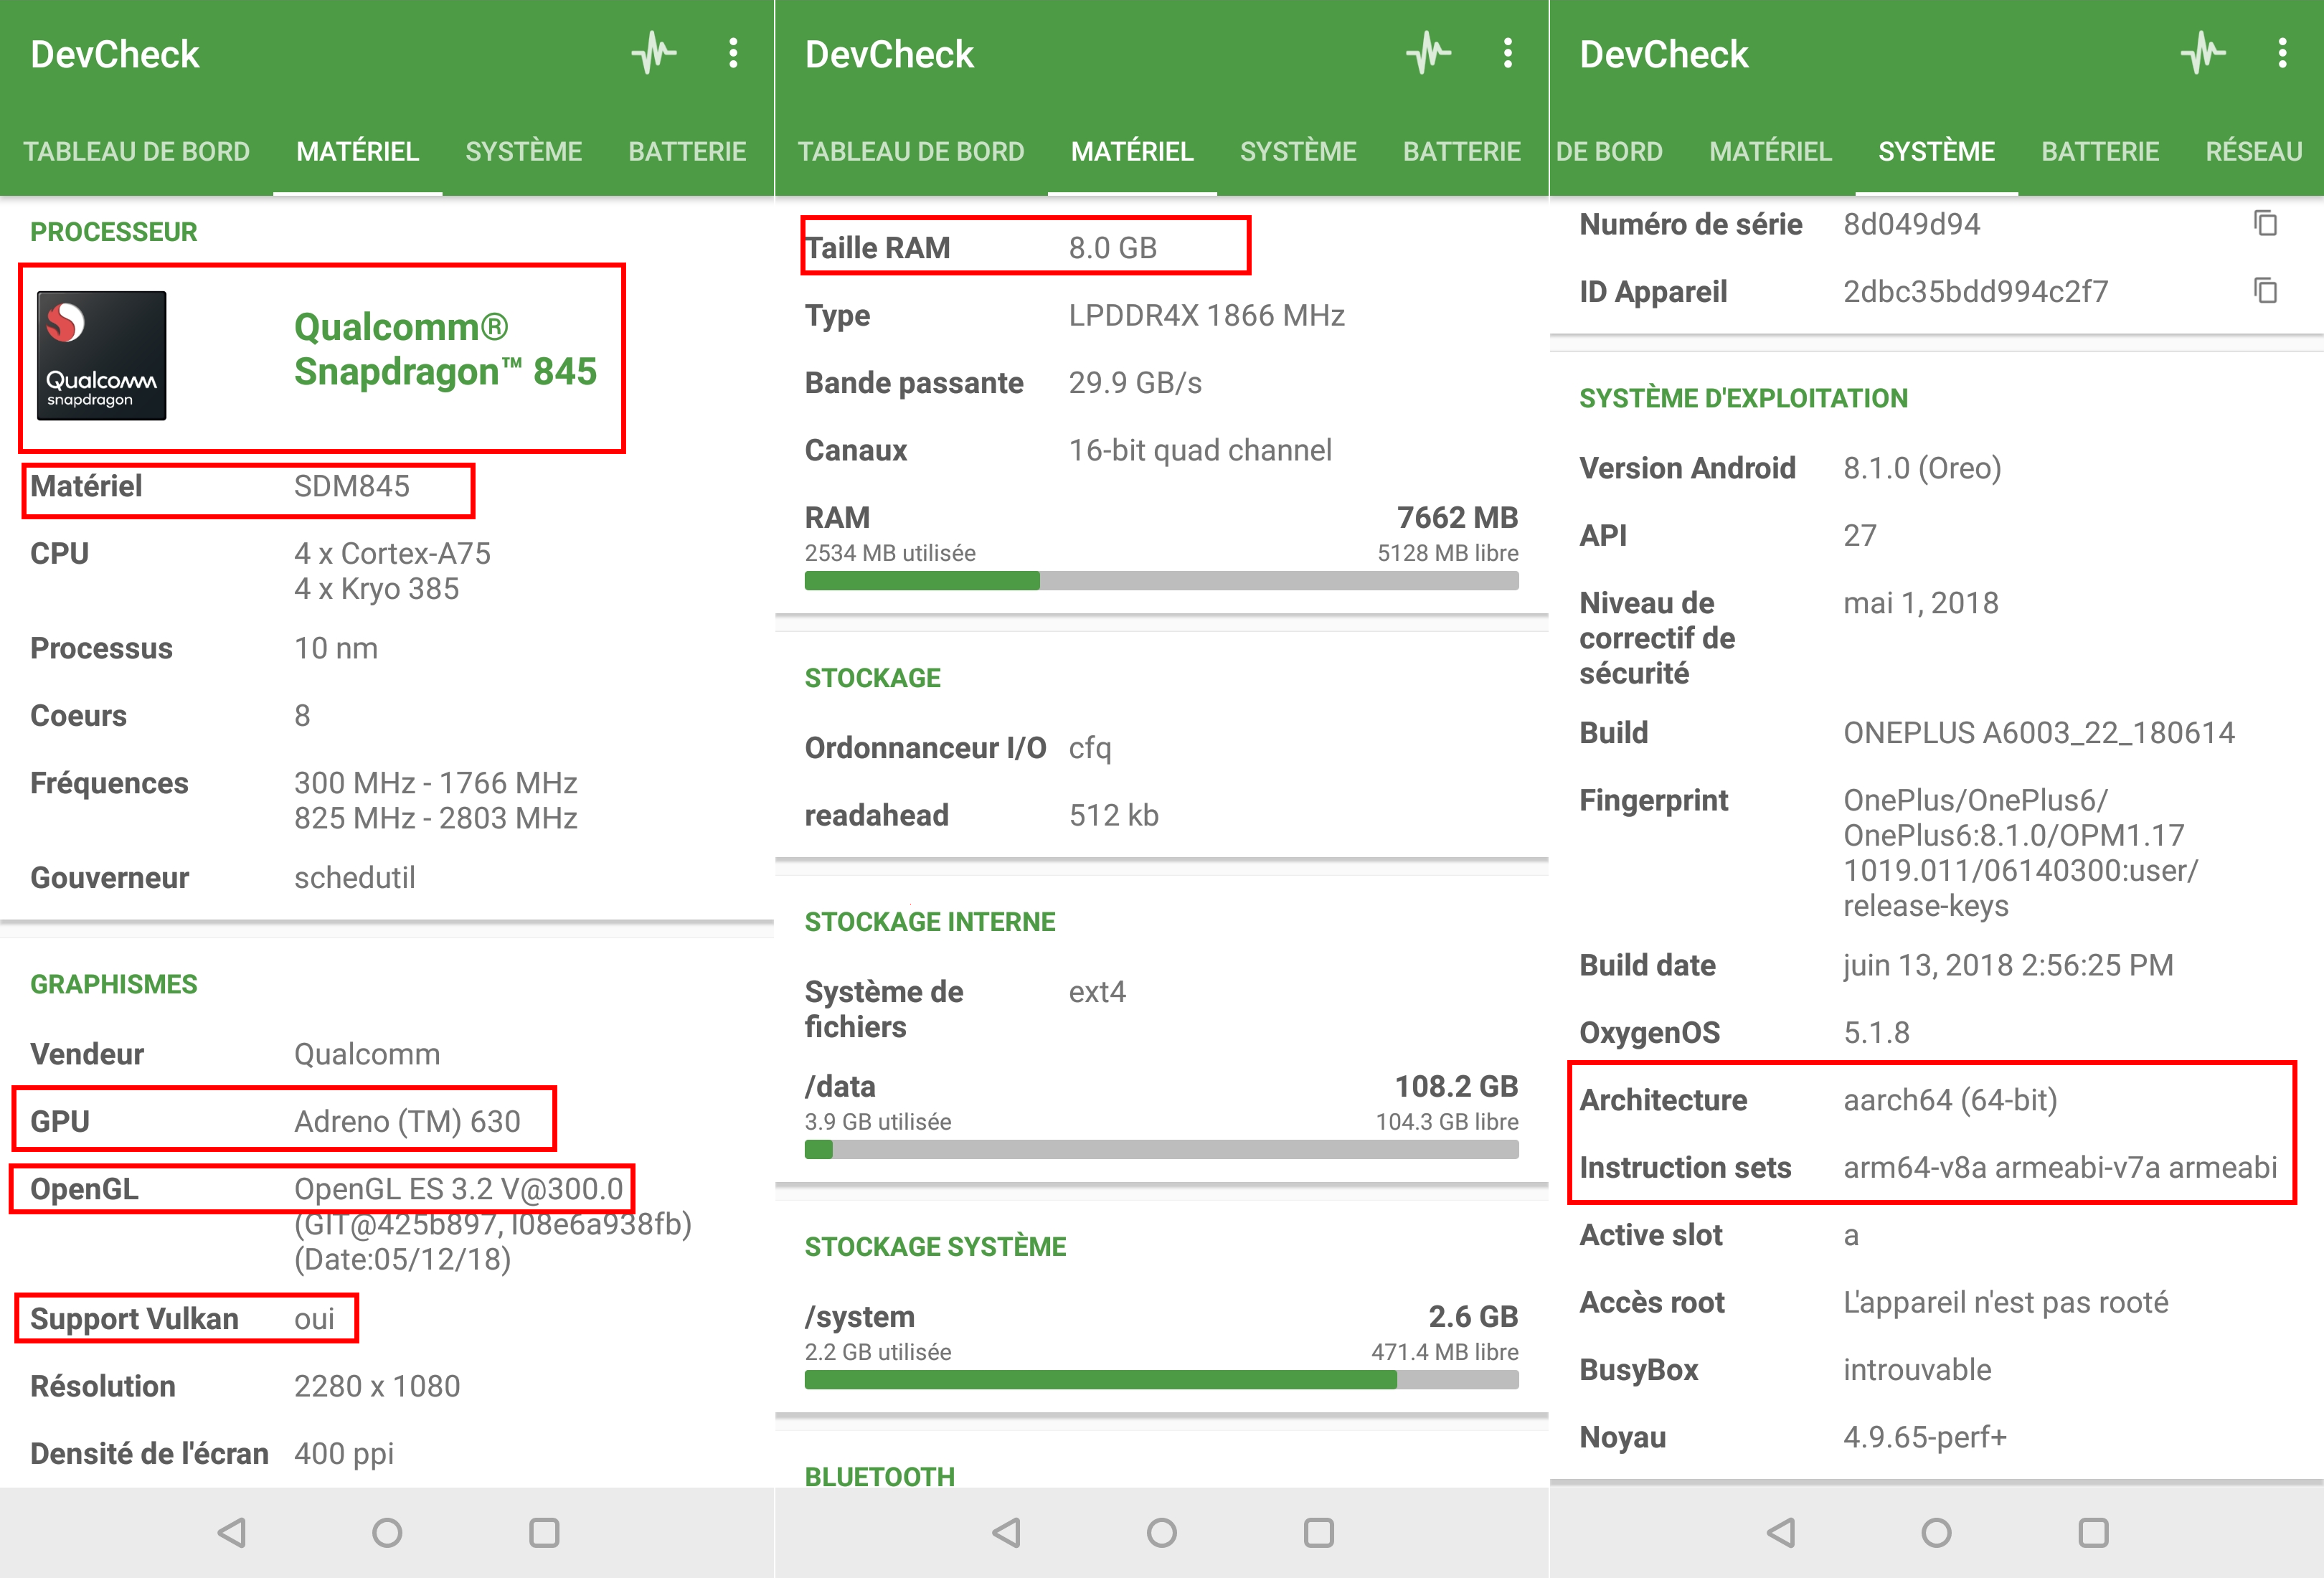
Task: Tap the aarch64 (64-bit) architecture value
Action: coord(1950,1100)
